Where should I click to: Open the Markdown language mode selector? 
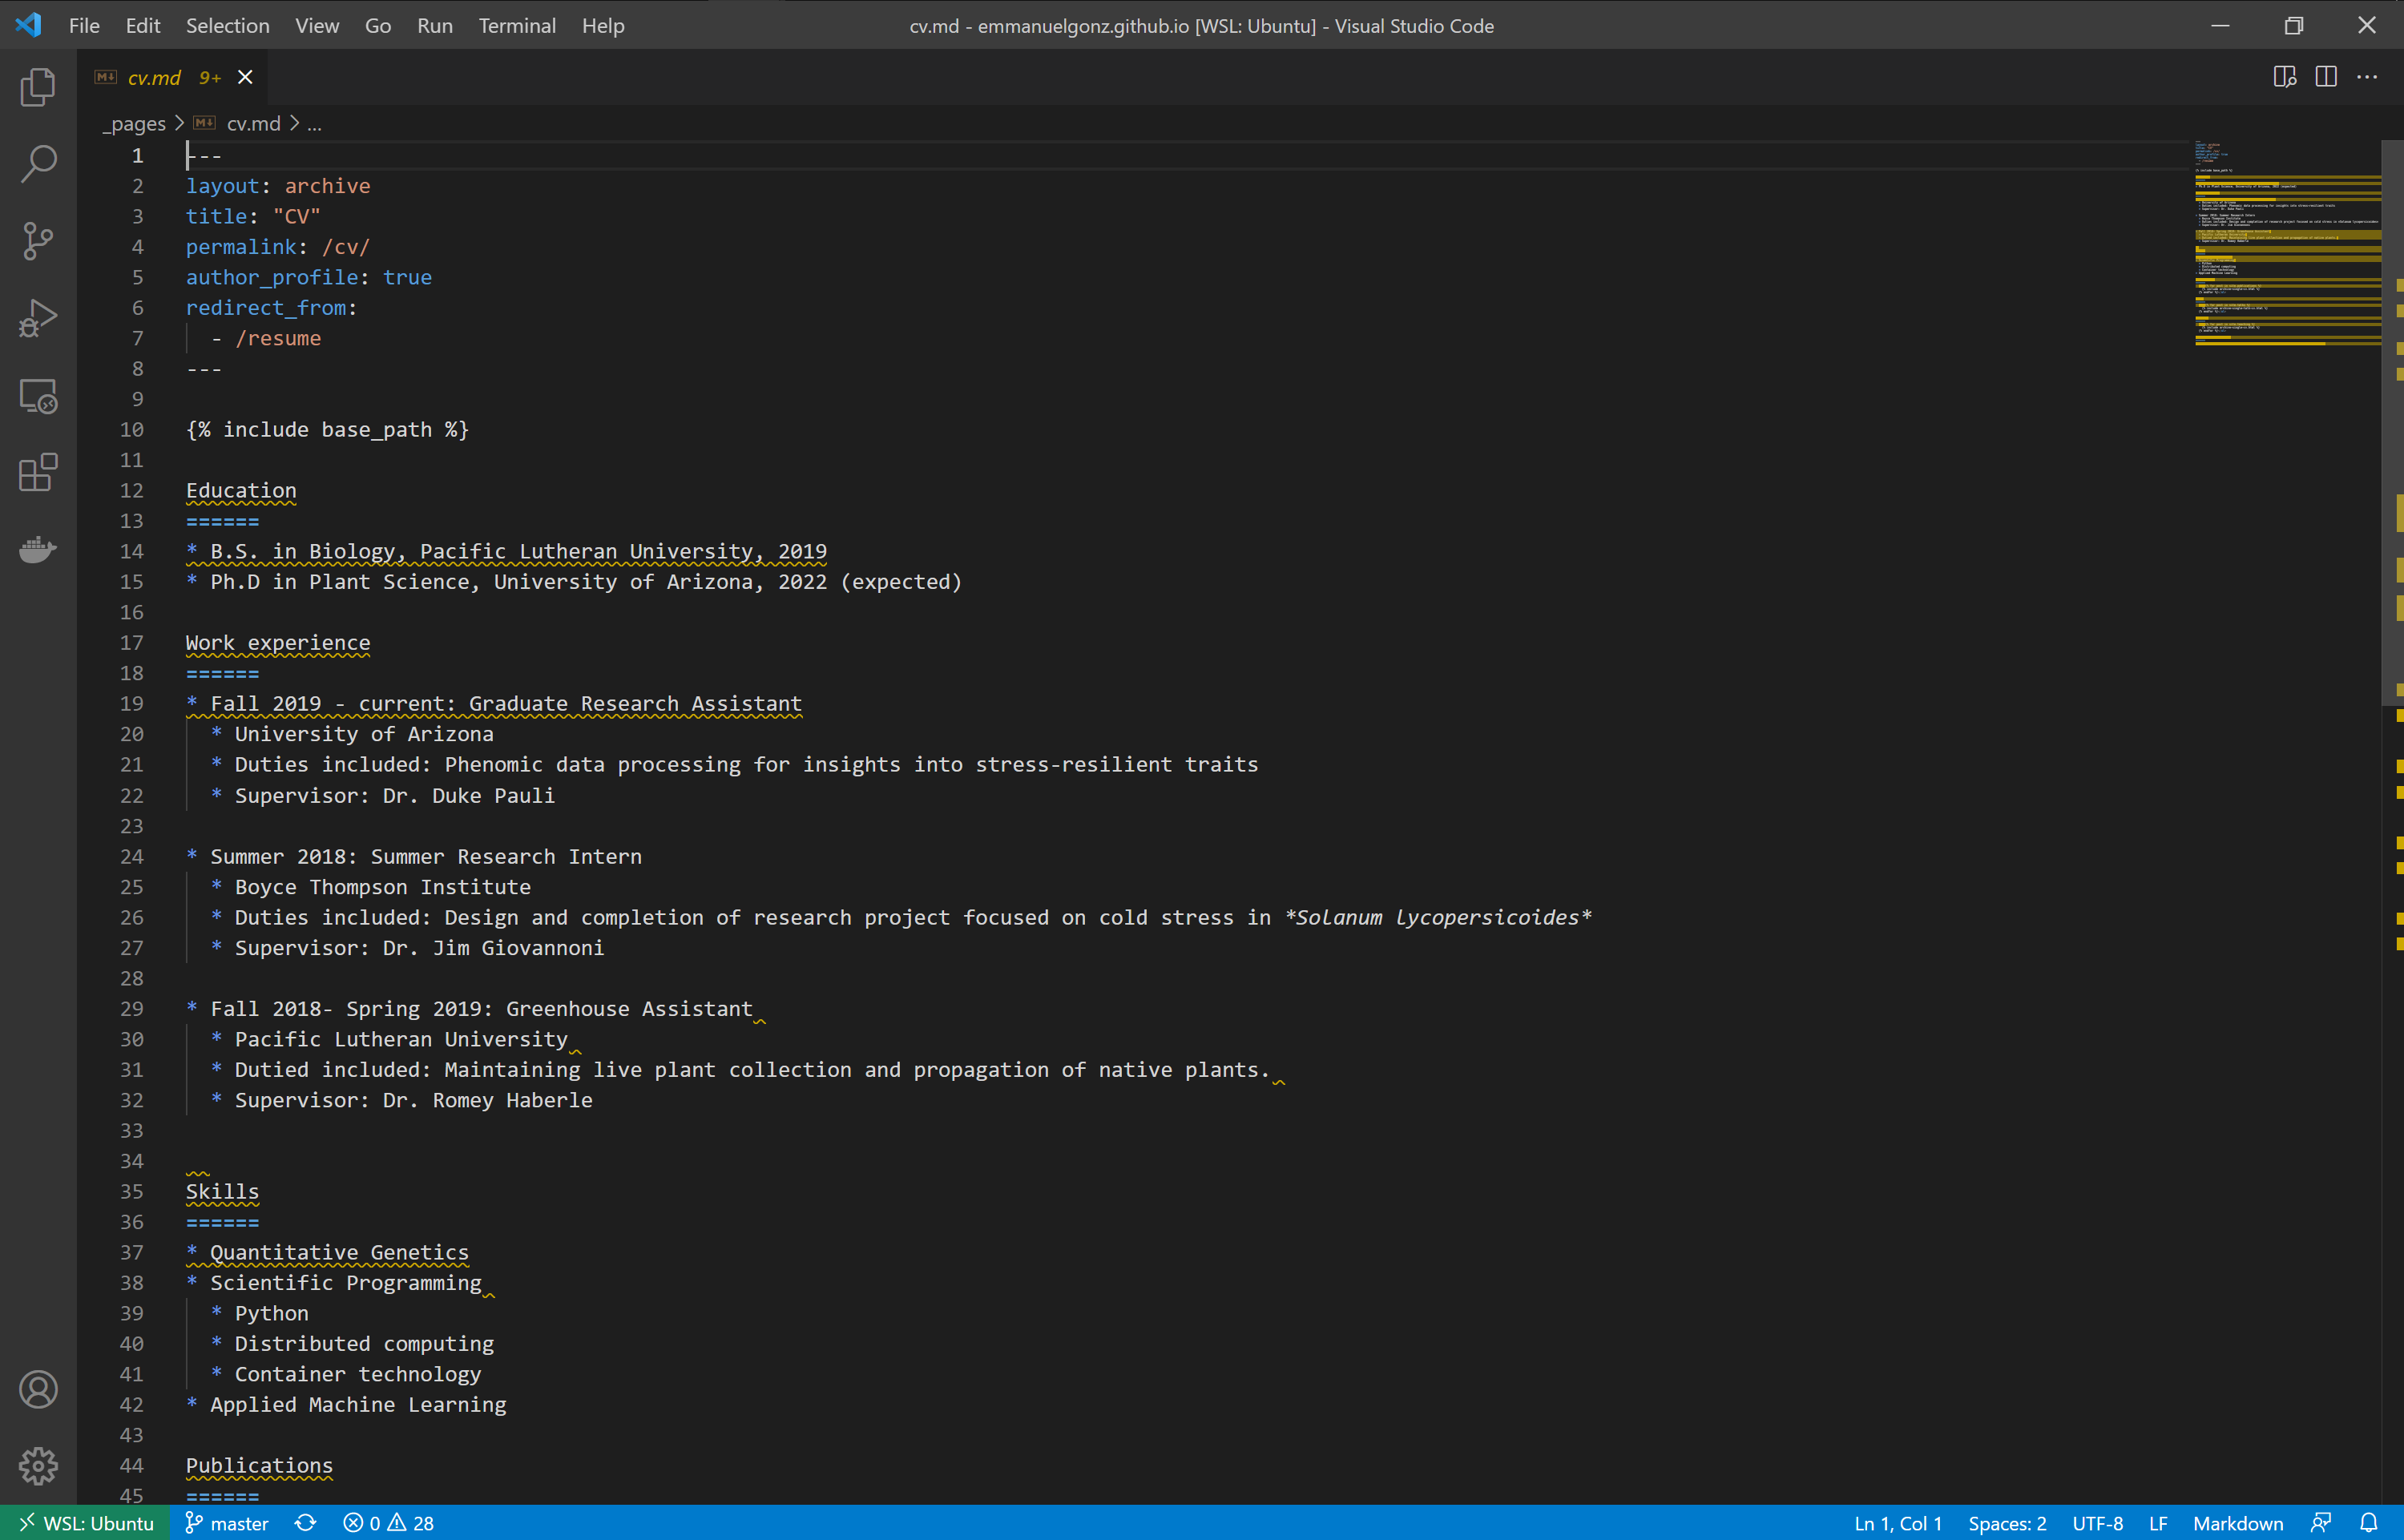point(2238,1523)
